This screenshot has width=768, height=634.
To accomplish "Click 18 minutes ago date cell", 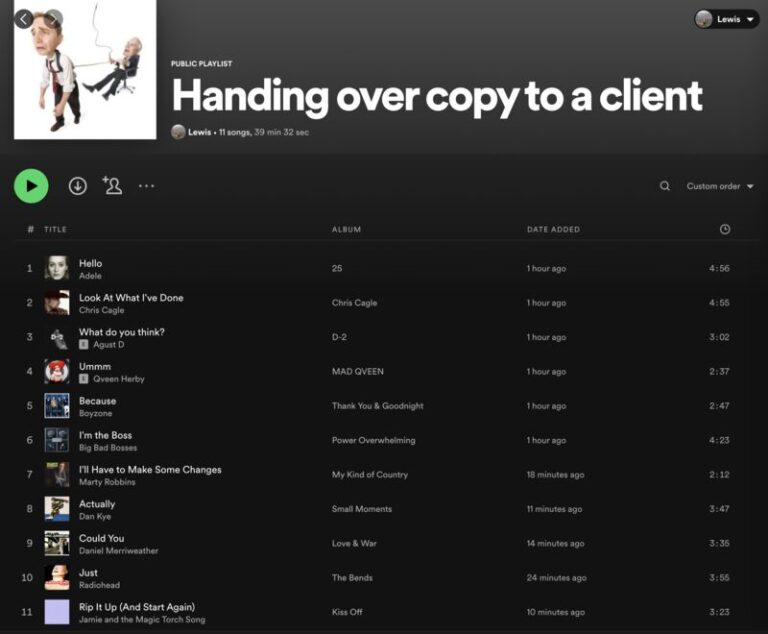I will click(555, 474).
